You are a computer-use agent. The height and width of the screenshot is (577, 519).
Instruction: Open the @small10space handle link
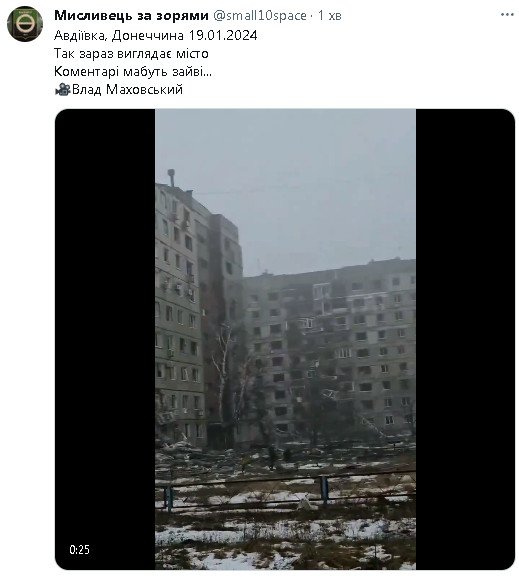pos(260,15)
